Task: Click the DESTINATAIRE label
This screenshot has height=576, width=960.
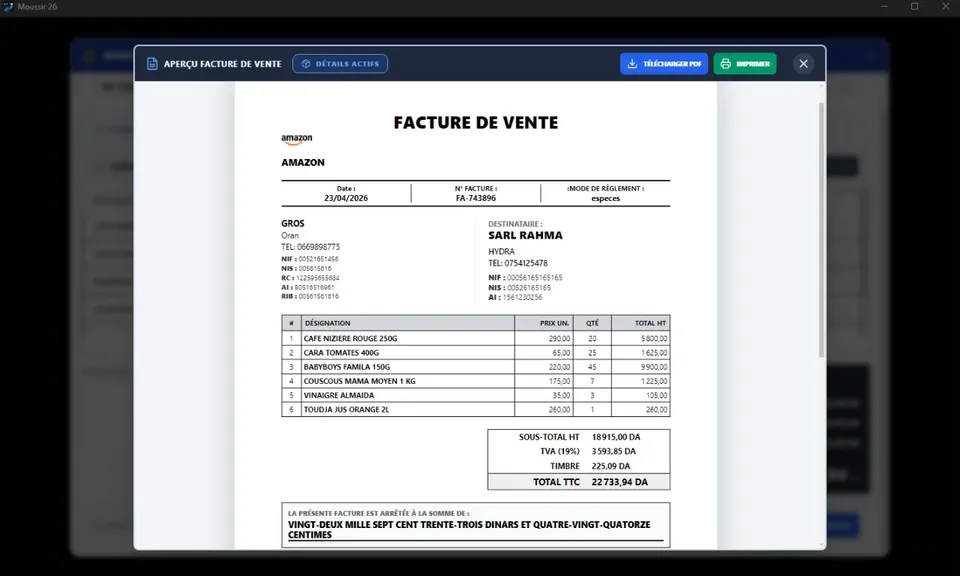Action: 515,224
